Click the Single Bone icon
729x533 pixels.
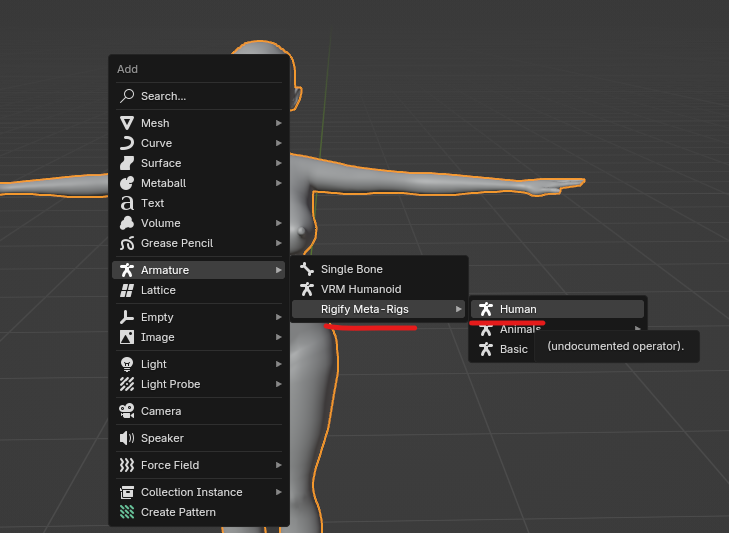click(307, 269)
